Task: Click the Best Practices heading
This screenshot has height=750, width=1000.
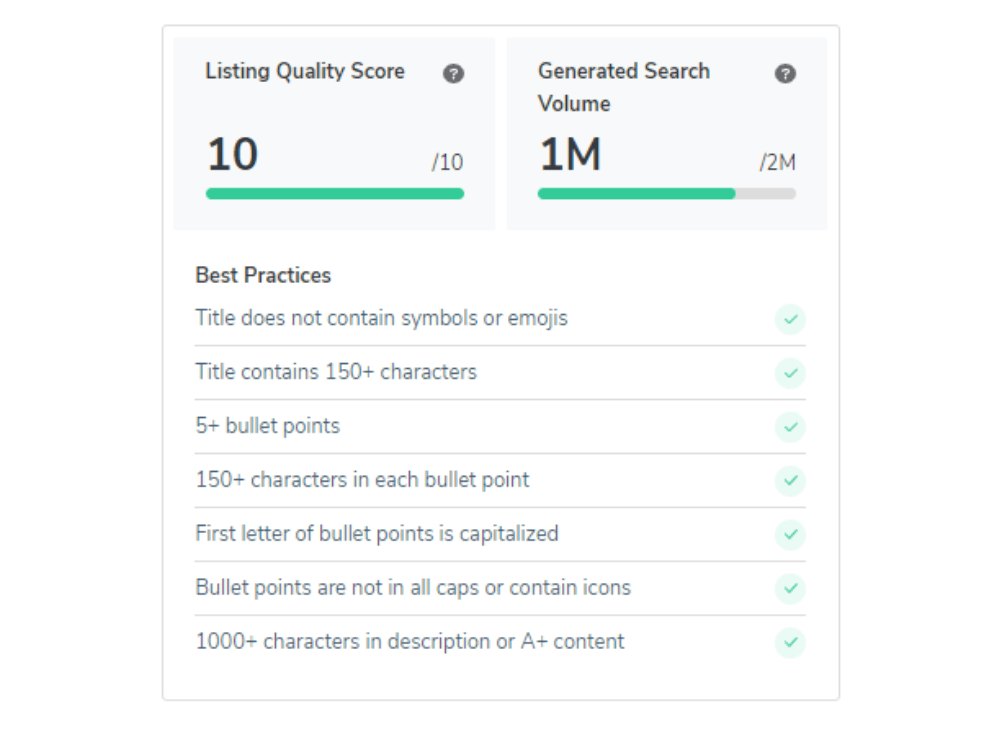Action: tap(263, 275)
